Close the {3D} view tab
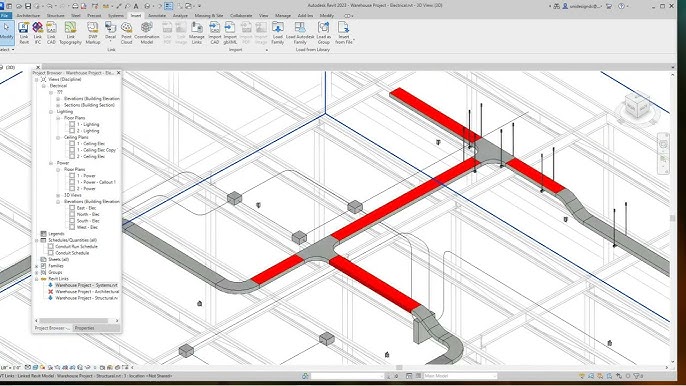Image resolution: width=686 pixels, height=386 pixels. (x=38, y=67)
